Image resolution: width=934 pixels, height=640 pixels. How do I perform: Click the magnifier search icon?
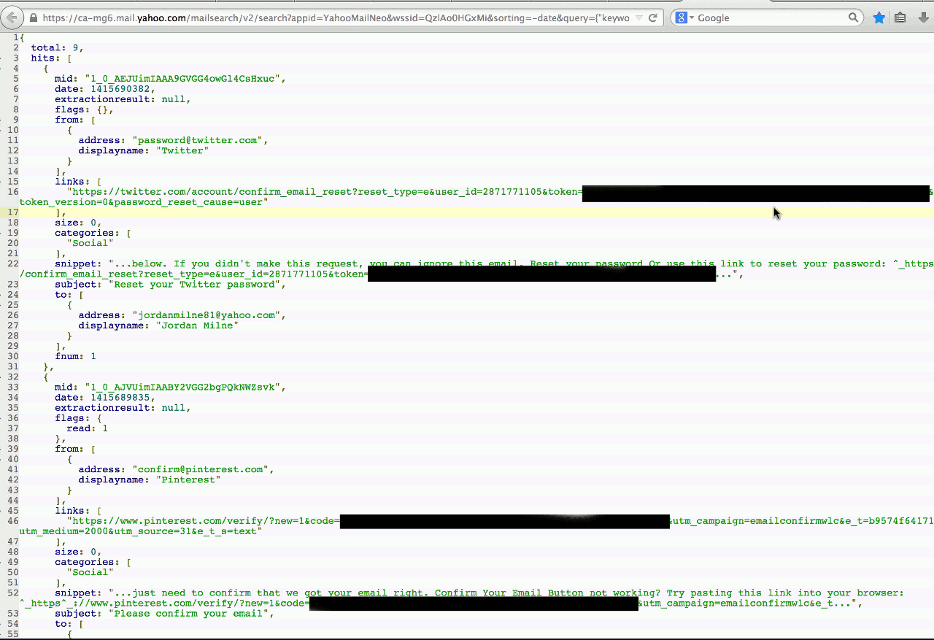[853, 18]
